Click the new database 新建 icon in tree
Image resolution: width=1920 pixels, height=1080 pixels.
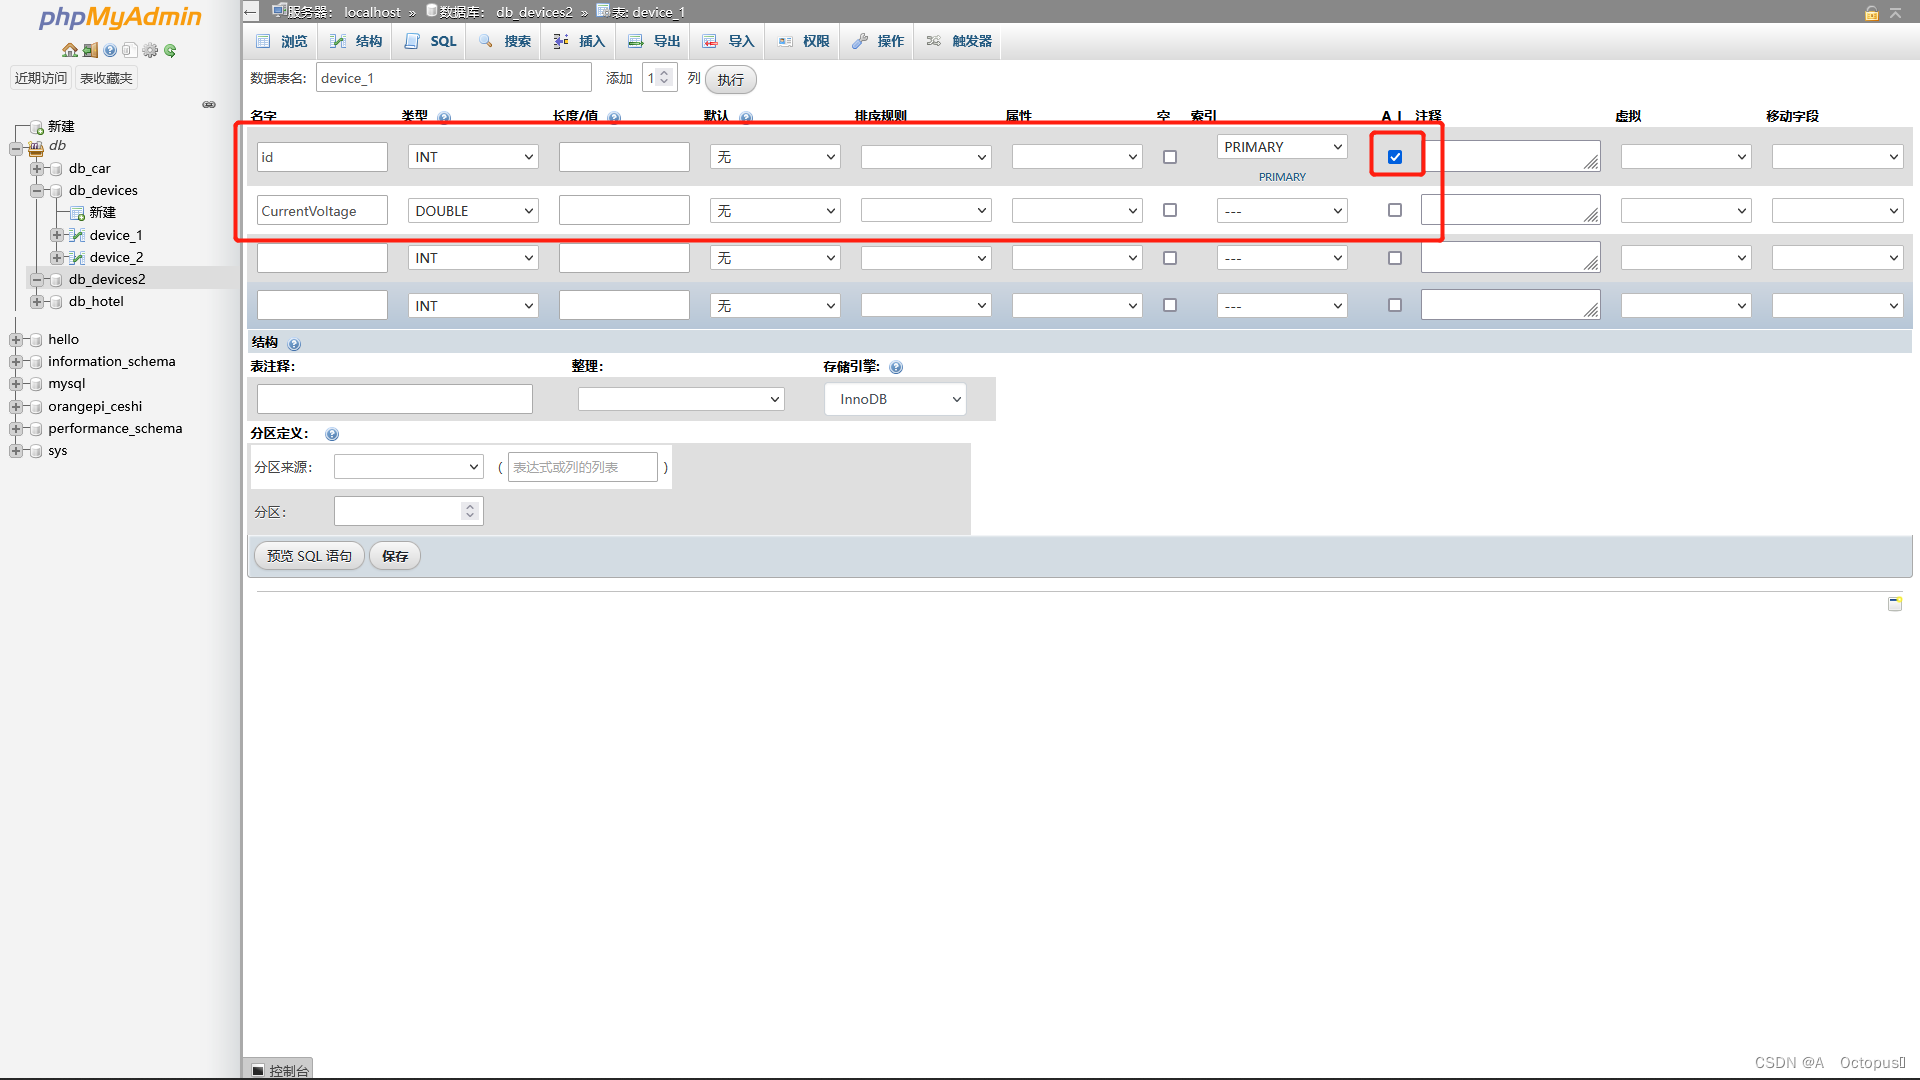pos(37,127)
